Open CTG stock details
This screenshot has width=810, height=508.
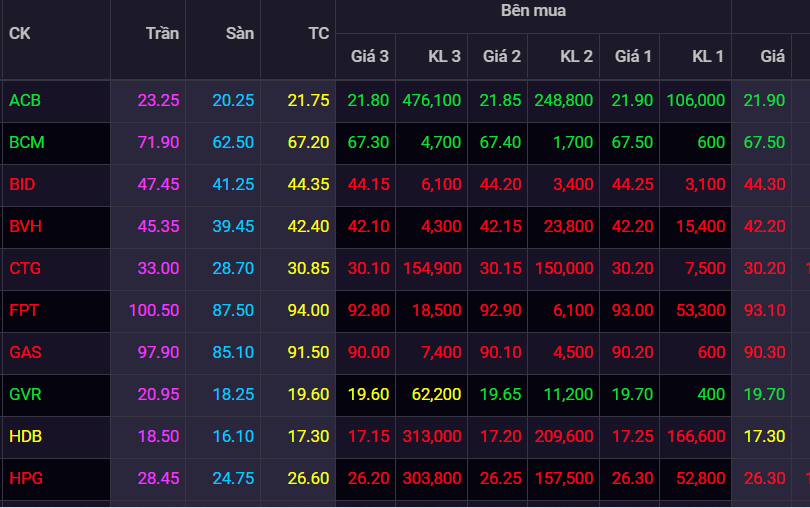(x=25, y=268)
